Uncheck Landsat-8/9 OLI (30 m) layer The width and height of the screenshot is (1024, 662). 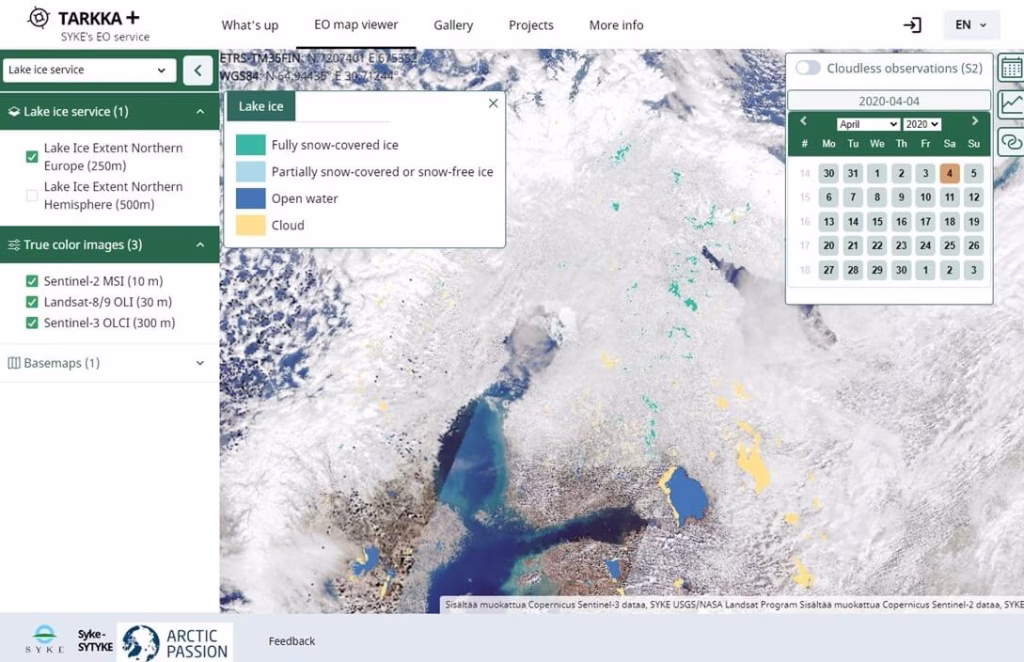tap(31, 302)
